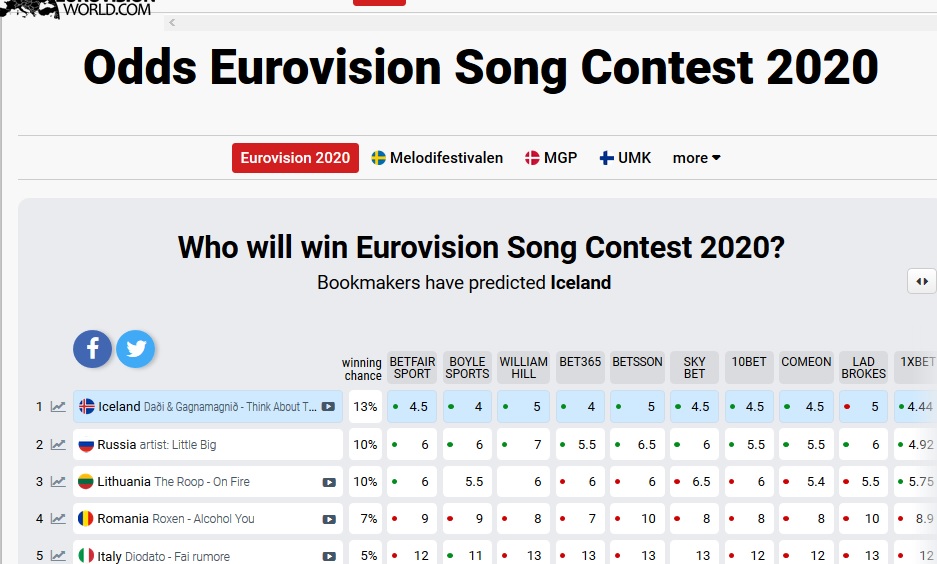This screenshot has width=937, height=564.
Task: Toggle table width with arrows button
Action: pyautogui.click(x=922, y=281)
